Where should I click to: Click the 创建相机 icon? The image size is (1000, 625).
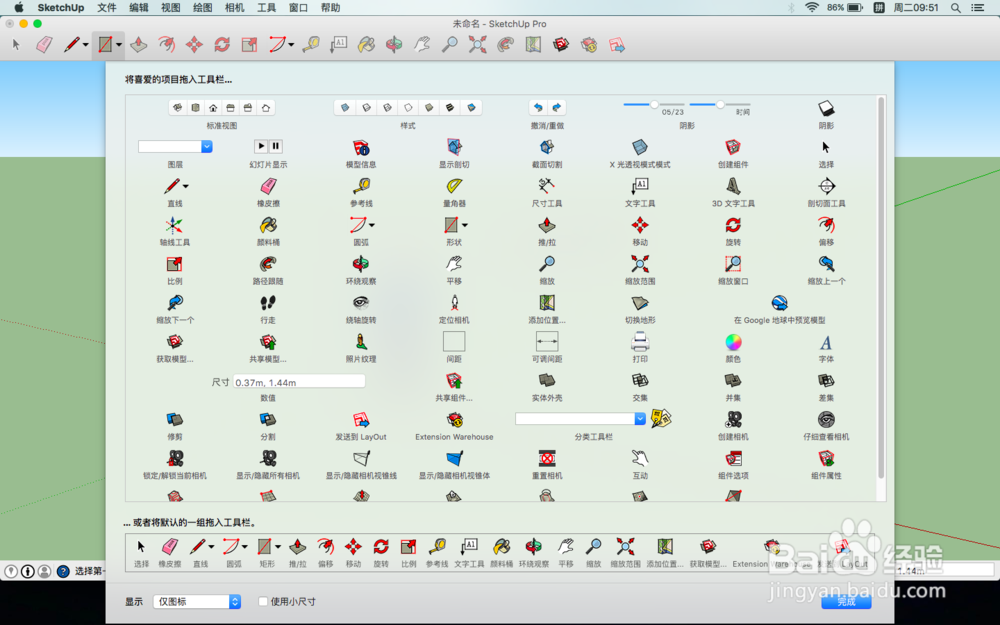[x=733, y=420]
